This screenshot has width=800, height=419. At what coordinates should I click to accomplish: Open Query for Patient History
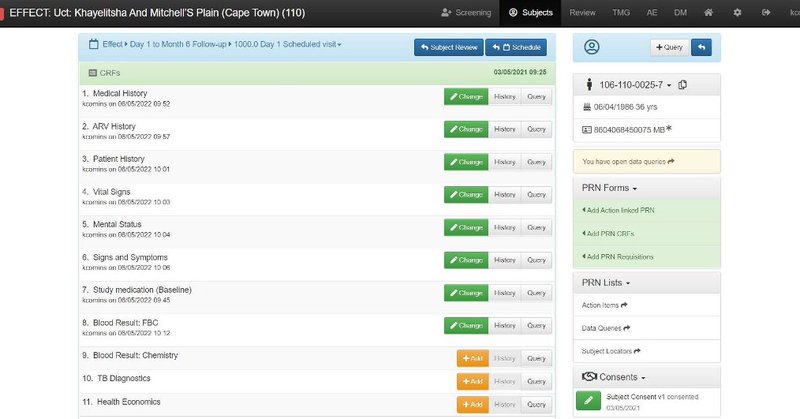(536, 162)
